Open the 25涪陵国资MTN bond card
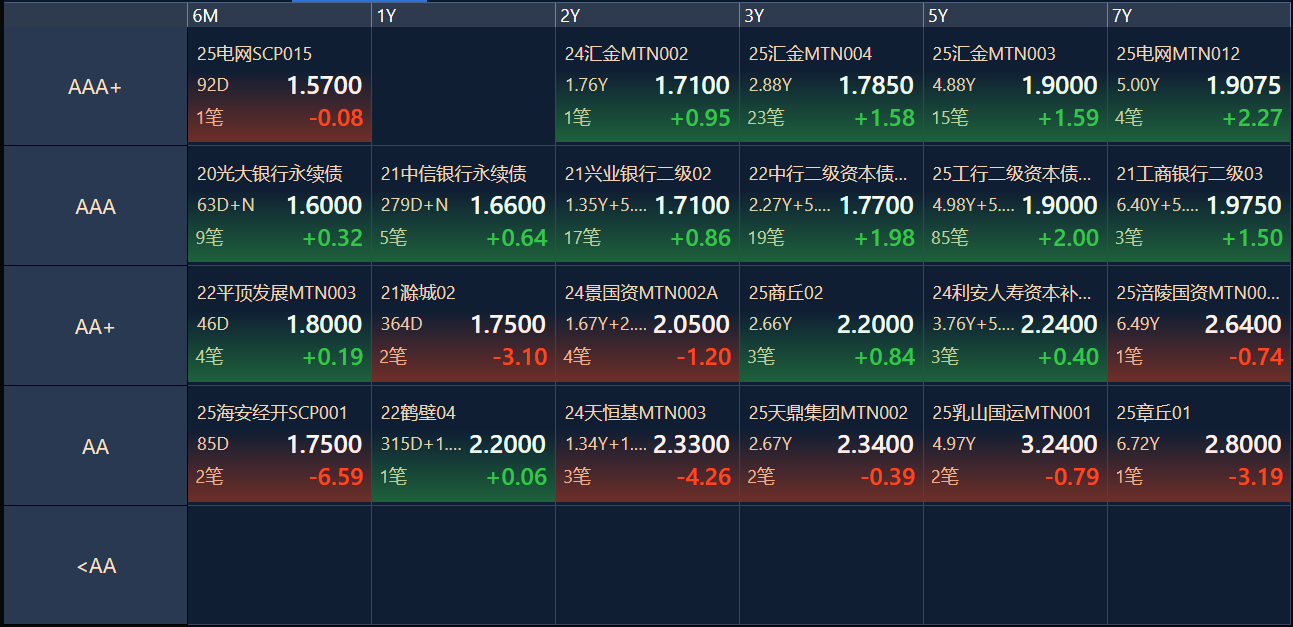Viewport: 1293px width, 627px height. point(1199,325)
